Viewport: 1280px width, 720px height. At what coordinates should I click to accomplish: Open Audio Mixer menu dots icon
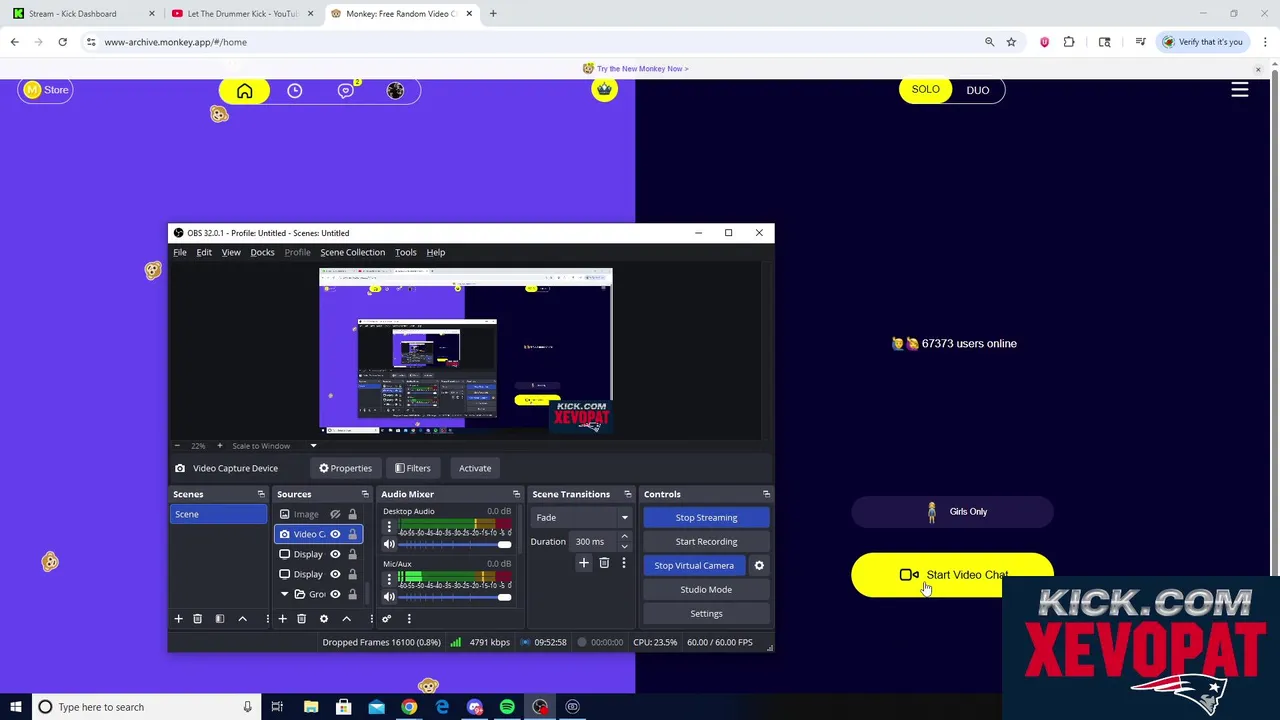coord(409,619)
